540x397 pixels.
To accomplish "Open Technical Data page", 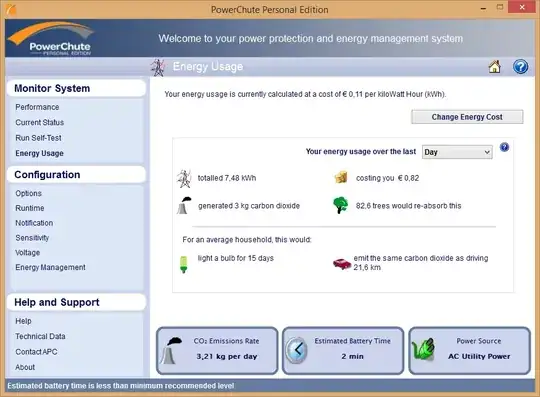I will click(x=40, y=336).
